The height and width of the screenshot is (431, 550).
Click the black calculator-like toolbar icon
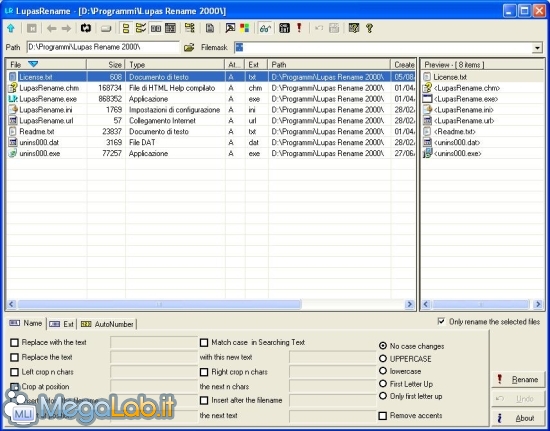pyautogui.click(x=284, y=28)
